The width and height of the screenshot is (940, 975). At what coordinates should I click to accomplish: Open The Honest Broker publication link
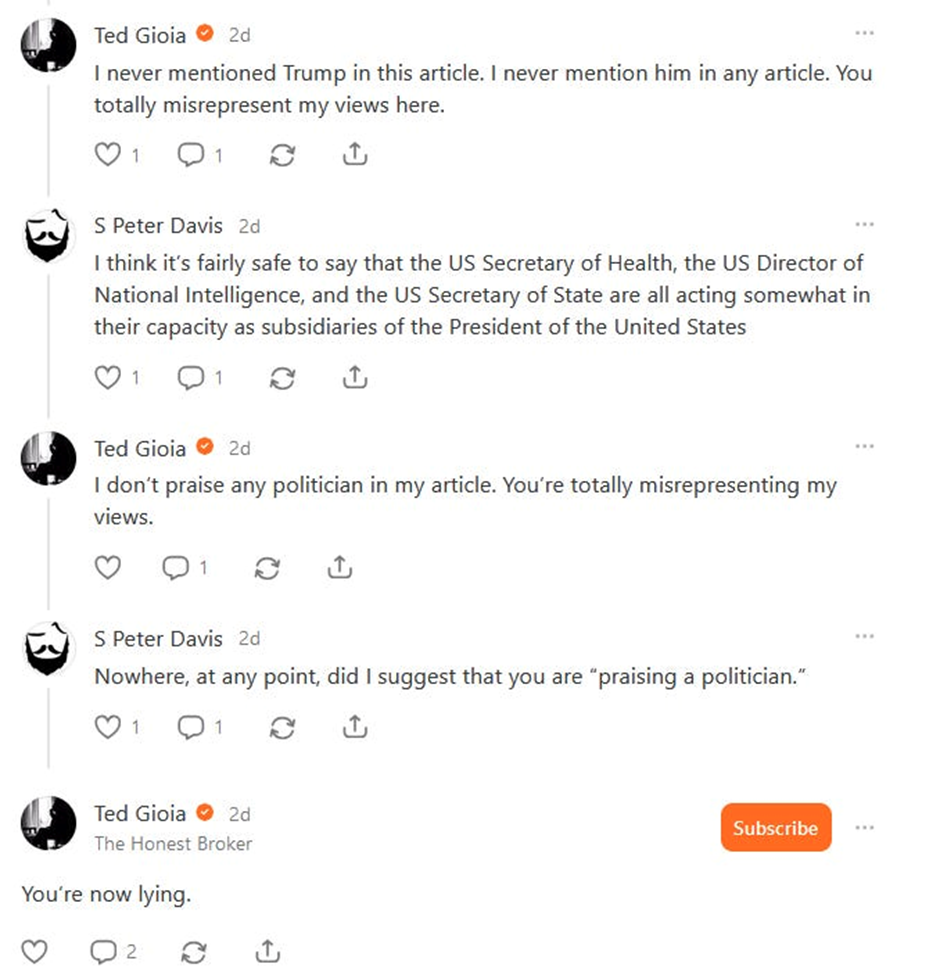click(x=173, y=843)
